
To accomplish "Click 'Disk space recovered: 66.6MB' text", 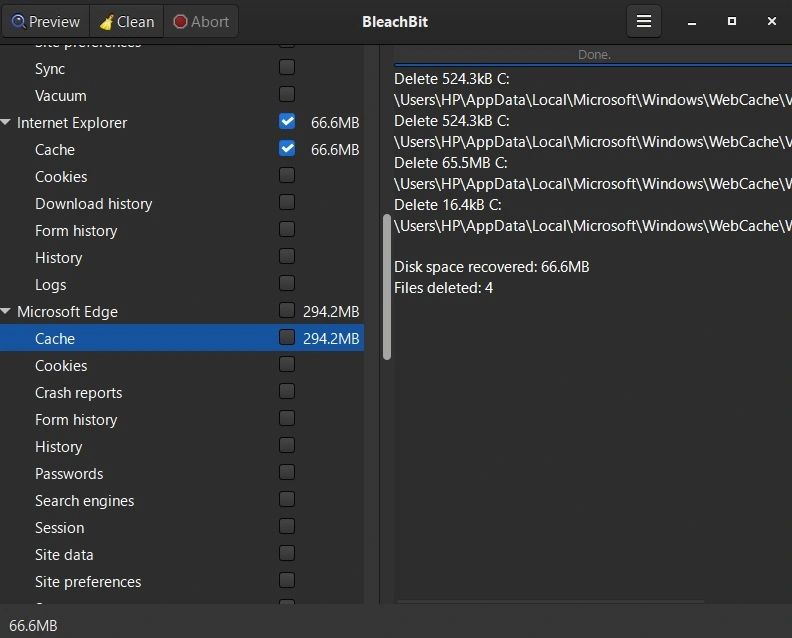I will [491, 267].
